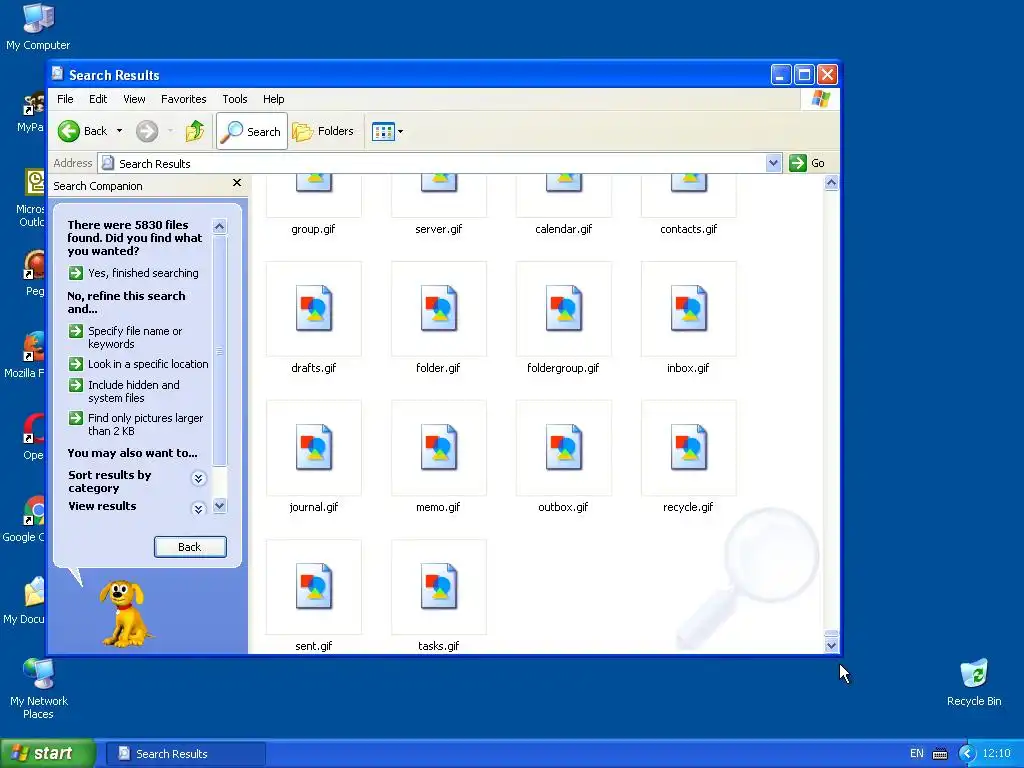Open the Favorites menu
The width and height of the screenshot is (1024, 768).
coord(184,99)
